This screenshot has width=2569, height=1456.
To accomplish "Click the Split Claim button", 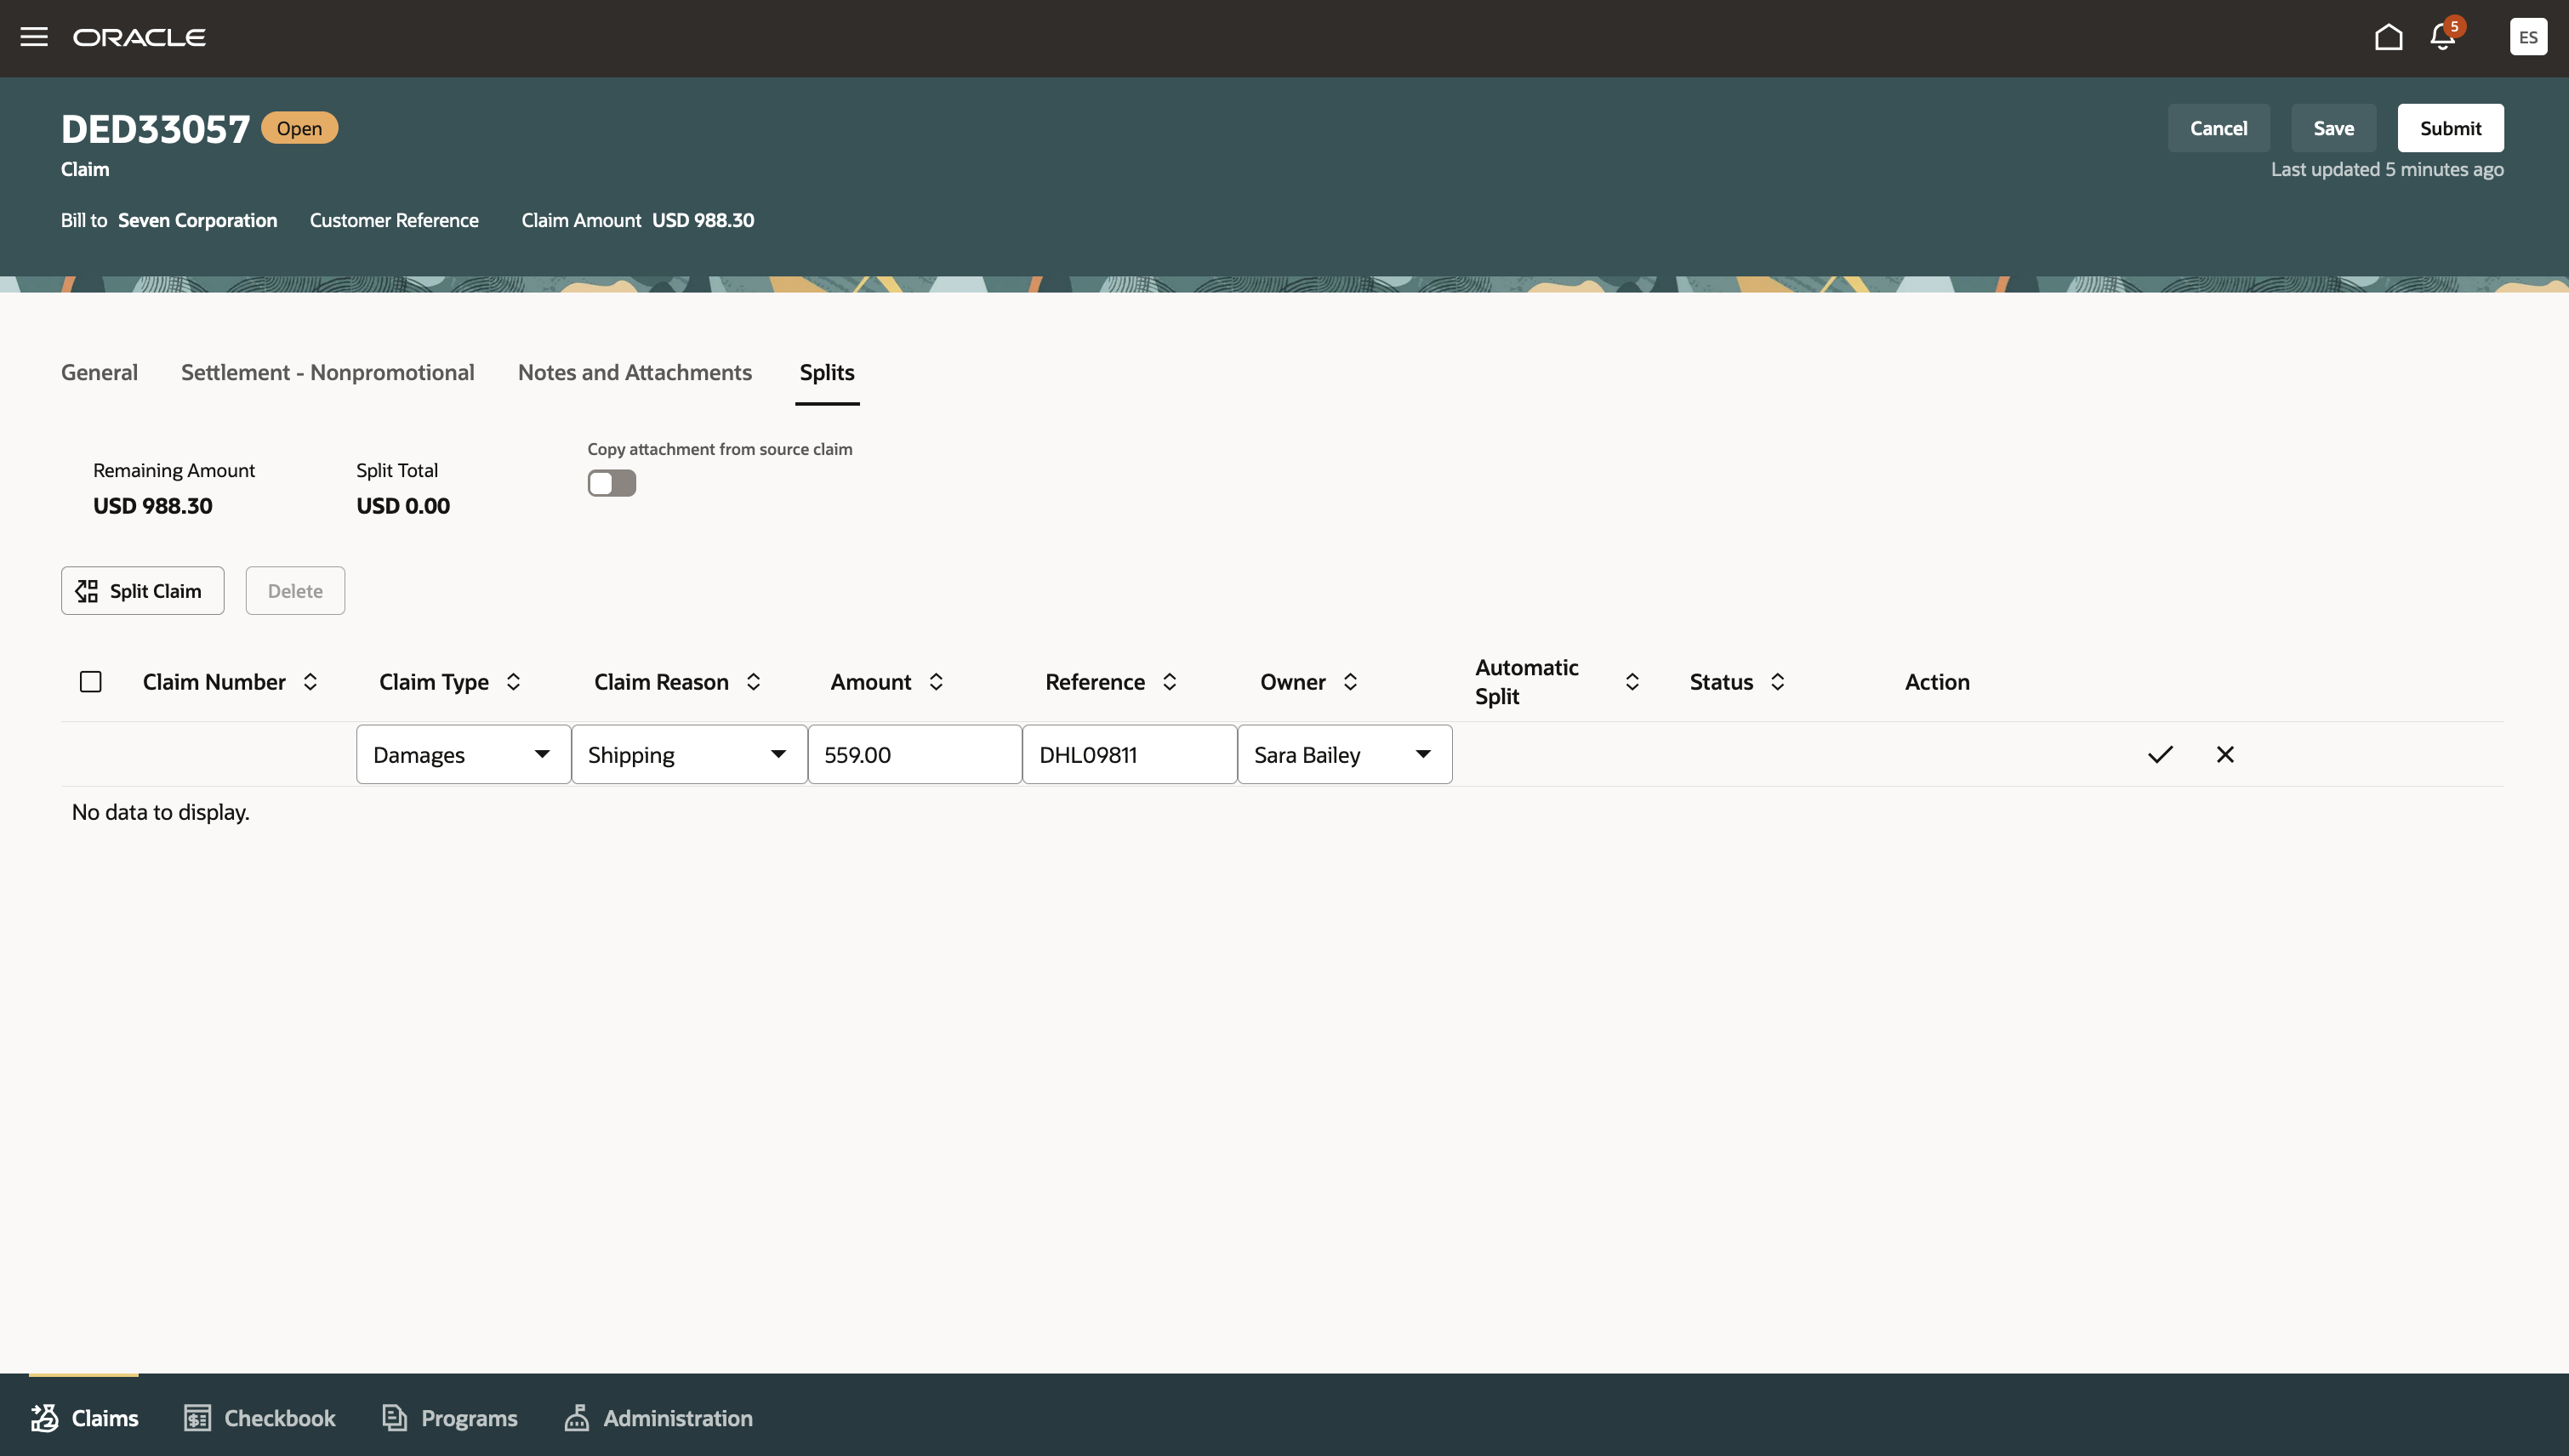I will (142, 591).
